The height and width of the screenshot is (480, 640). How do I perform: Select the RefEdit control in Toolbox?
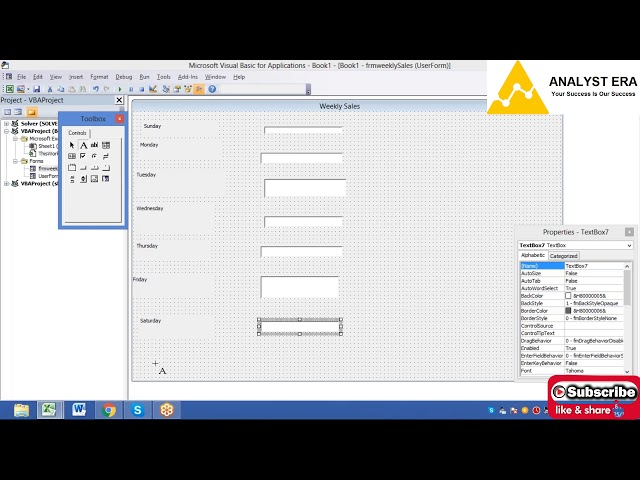106,179
